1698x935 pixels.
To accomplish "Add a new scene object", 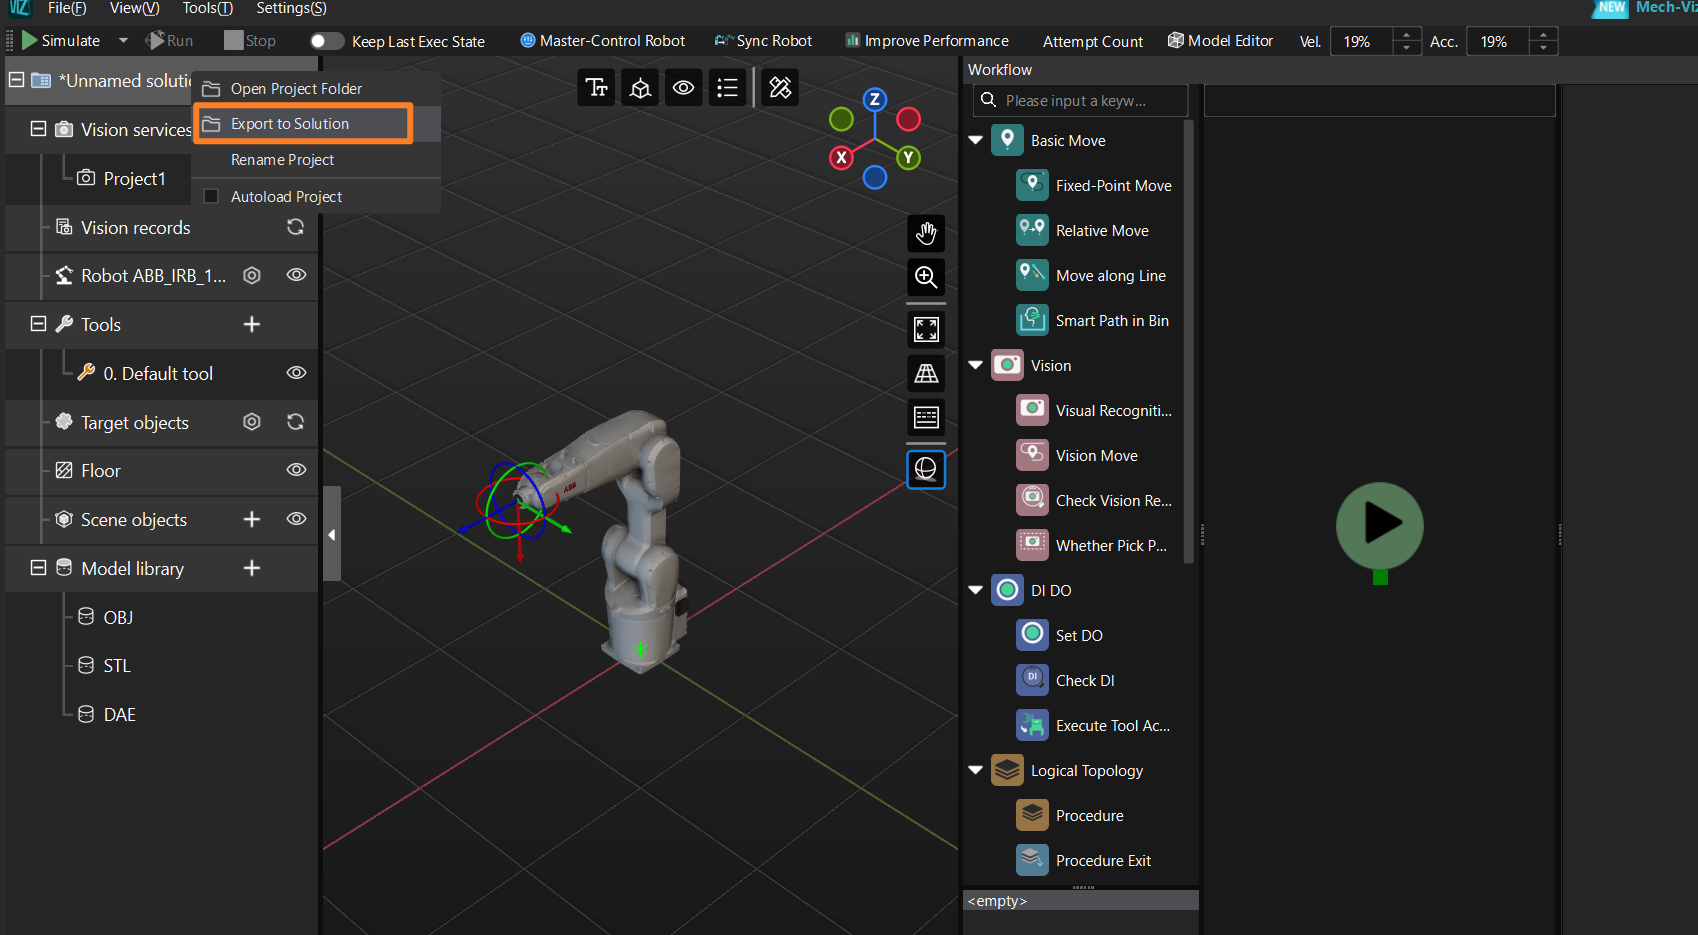I will coord(252,519).
